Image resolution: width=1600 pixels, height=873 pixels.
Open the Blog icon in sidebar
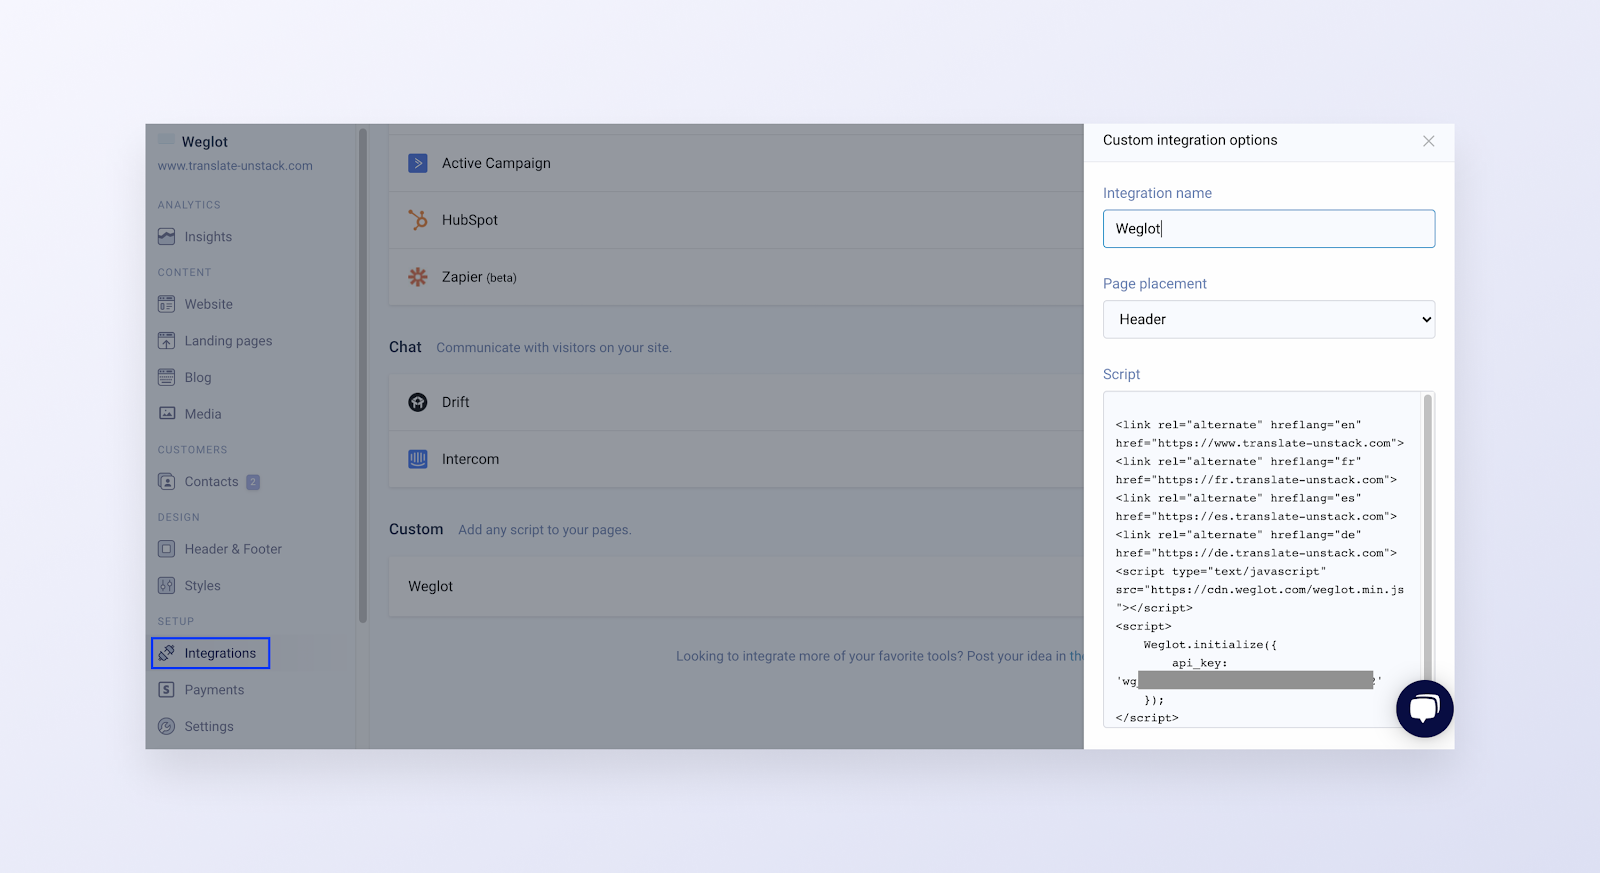point(166,377)
